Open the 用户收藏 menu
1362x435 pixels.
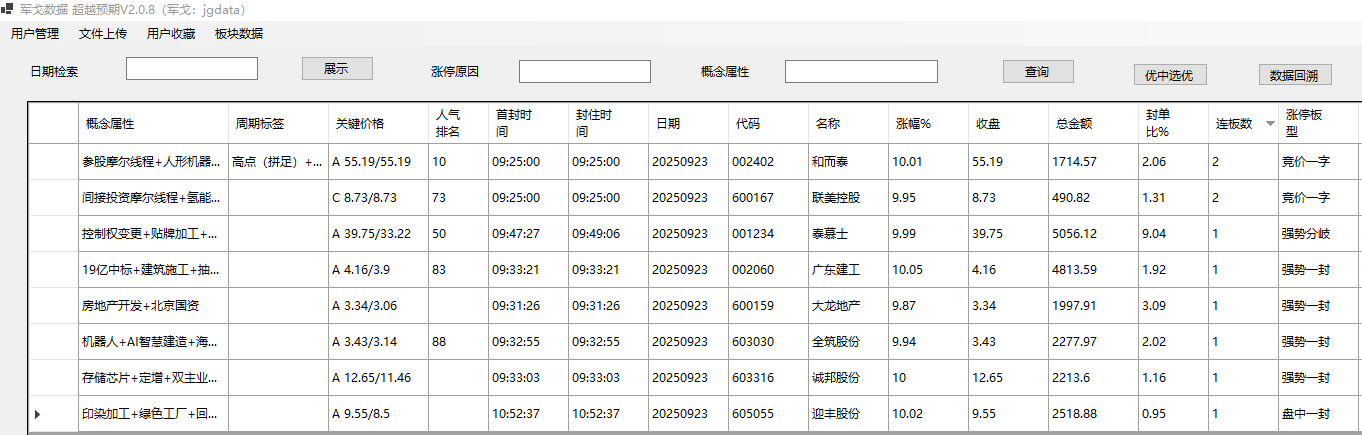[x=171, y=34]
